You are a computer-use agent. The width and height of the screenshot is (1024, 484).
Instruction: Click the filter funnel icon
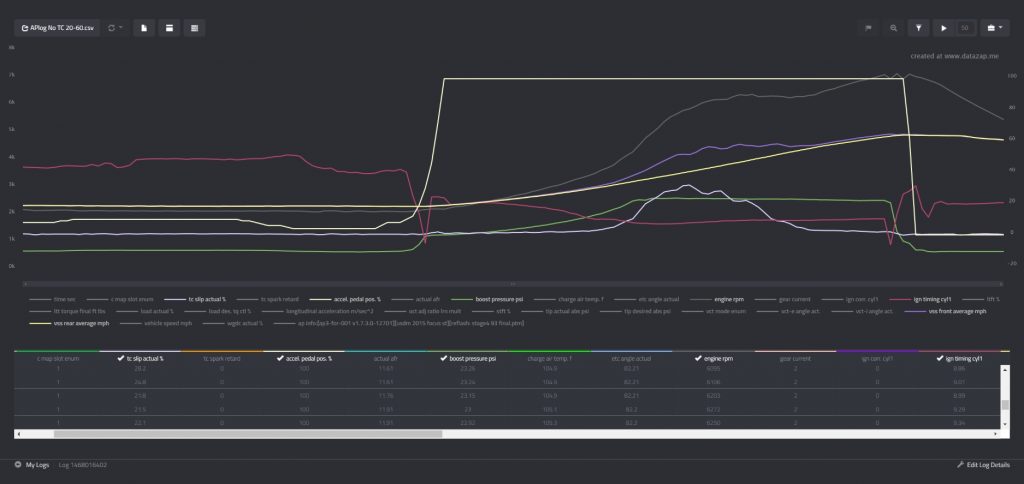coord(919,28)
